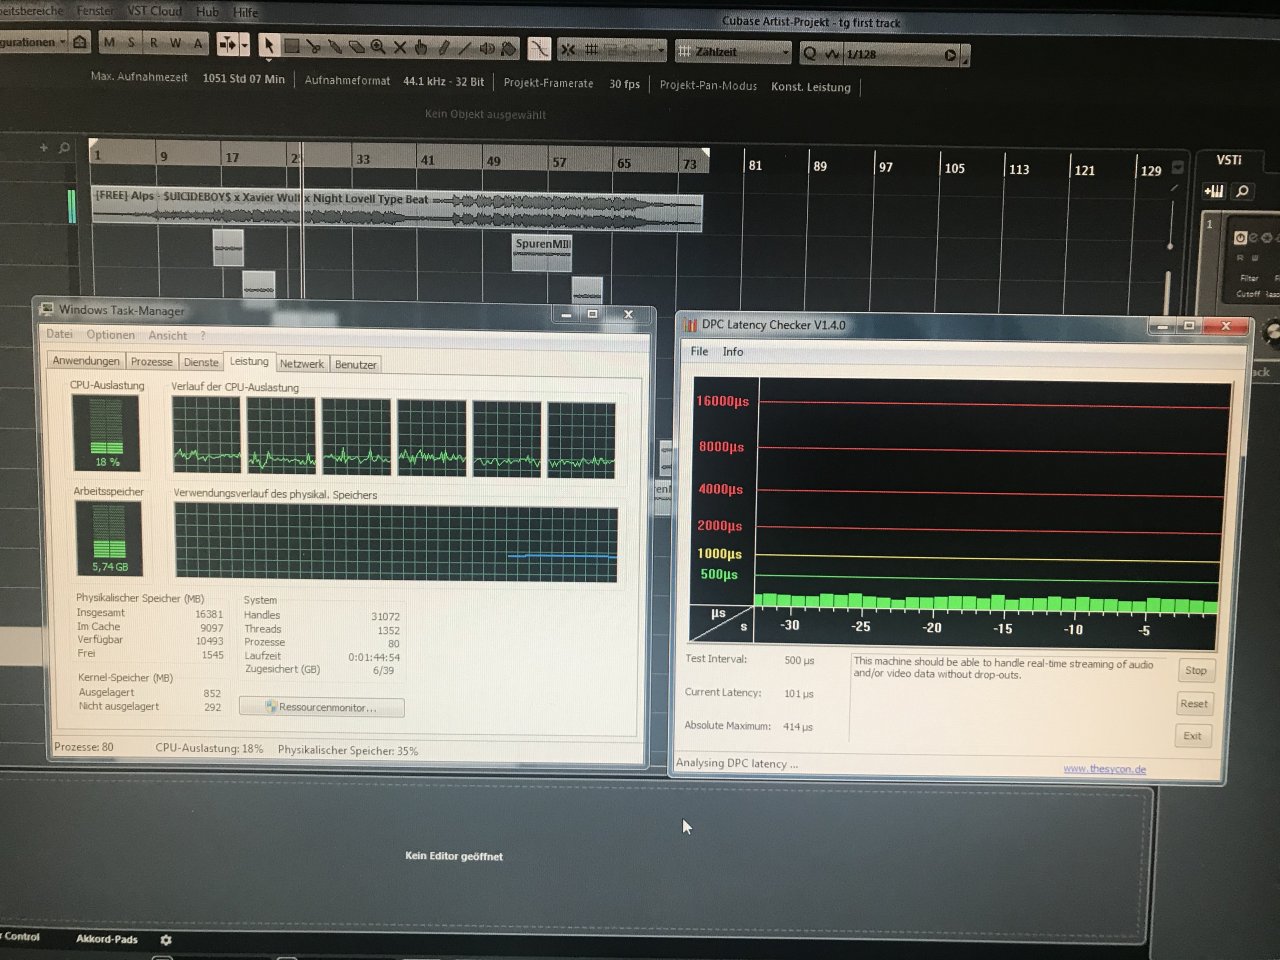Toggle the M mute-all button
The width and height of the screenshot is (1280, 960).
click(x=109, y=43)
